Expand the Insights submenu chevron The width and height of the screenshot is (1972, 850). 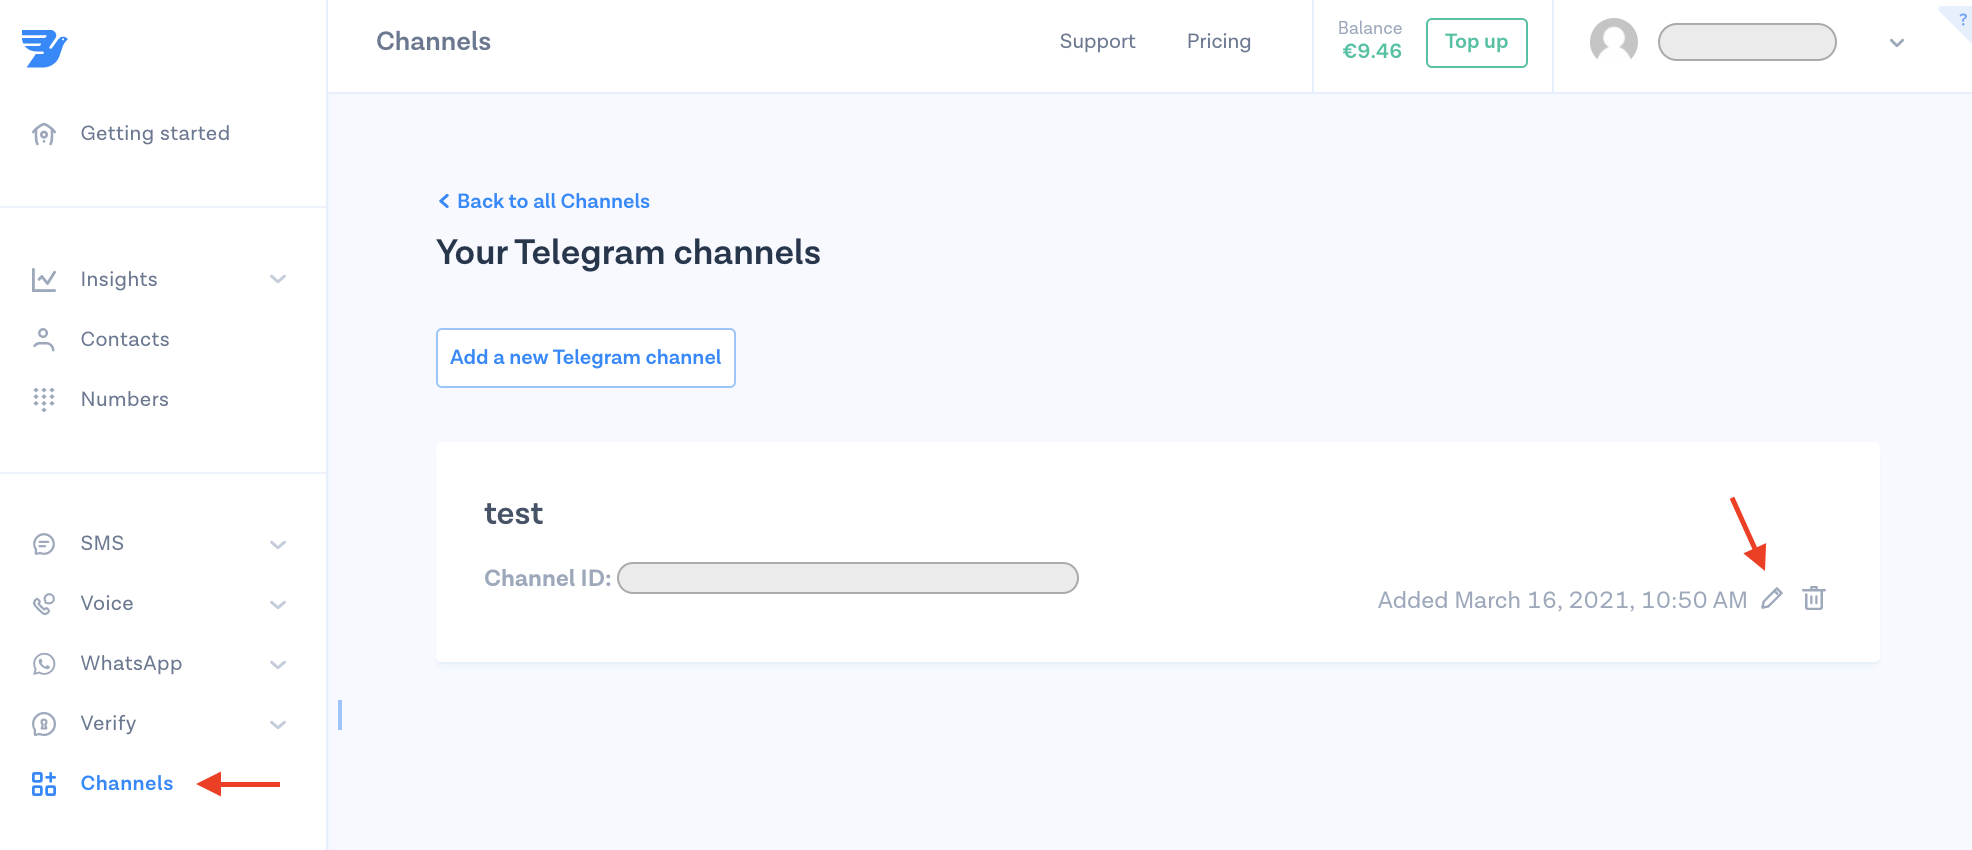coord(278,280)
